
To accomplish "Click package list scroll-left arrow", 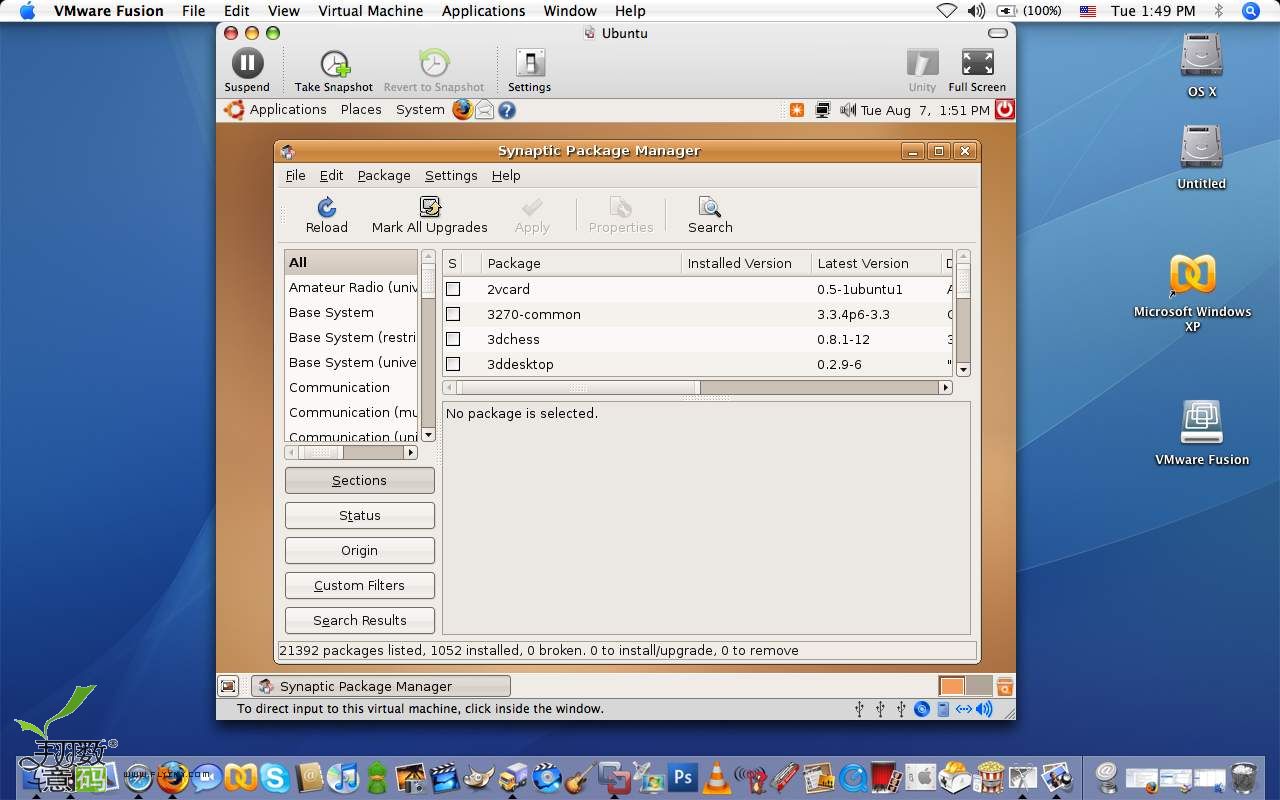I will (449, 387).
